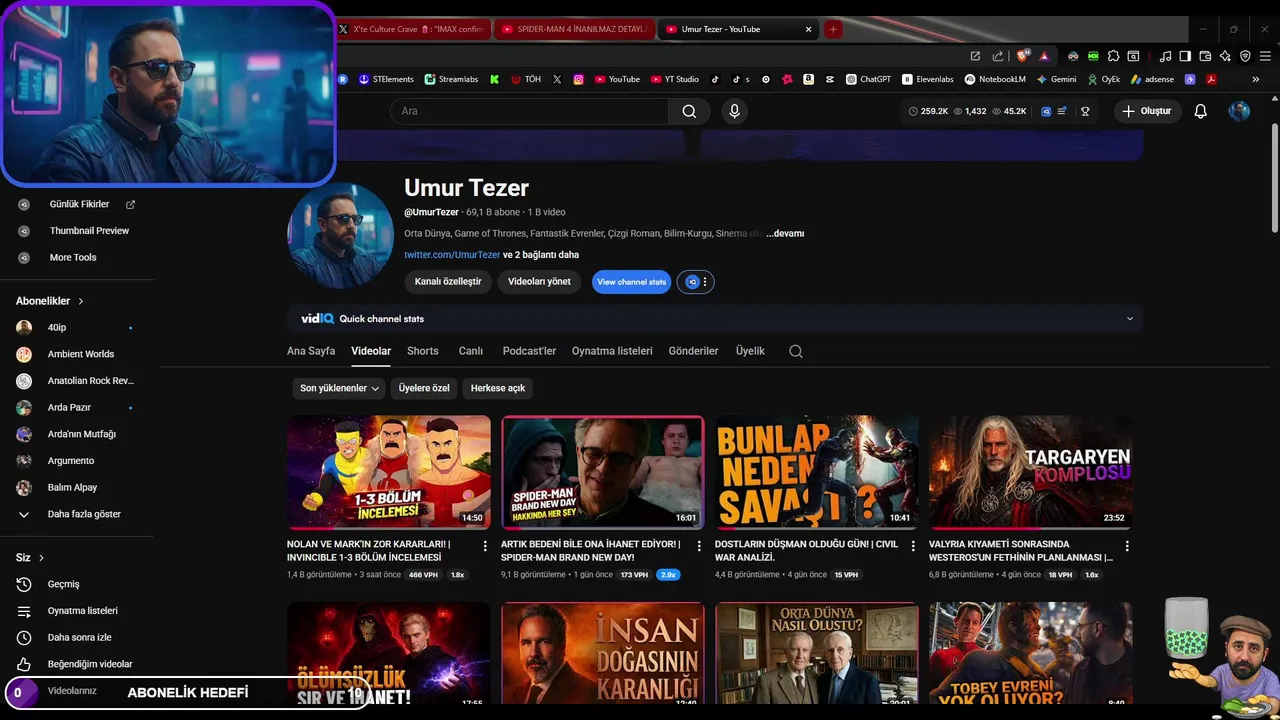Click the Ara search input field
This screenshot has height=720, width=1280.
tap(529, 111)
